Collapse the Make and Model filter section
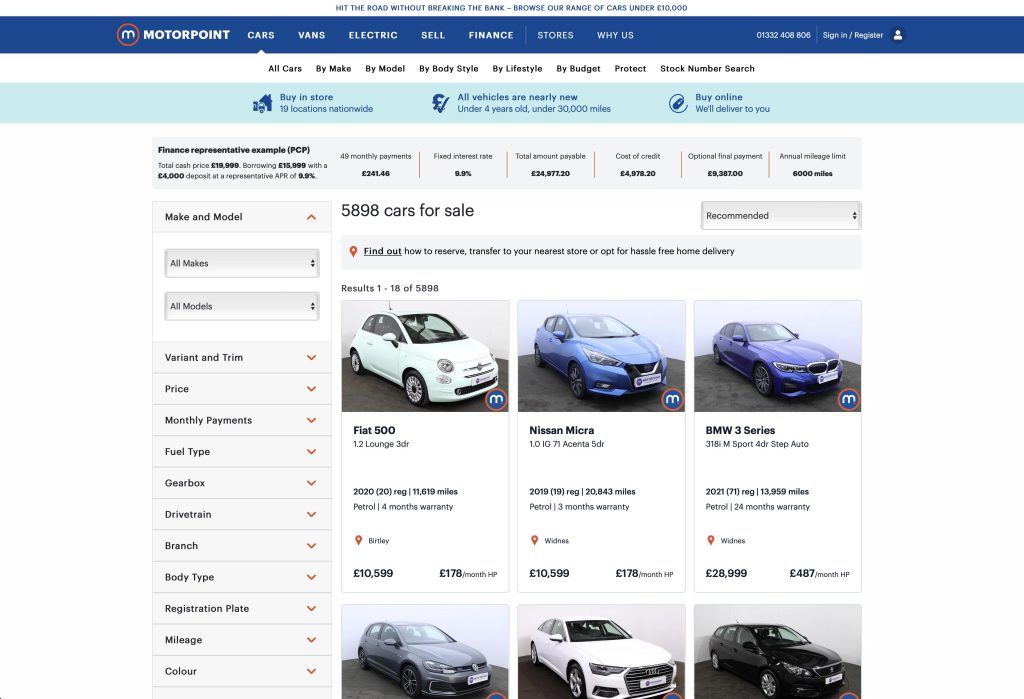 310,216
